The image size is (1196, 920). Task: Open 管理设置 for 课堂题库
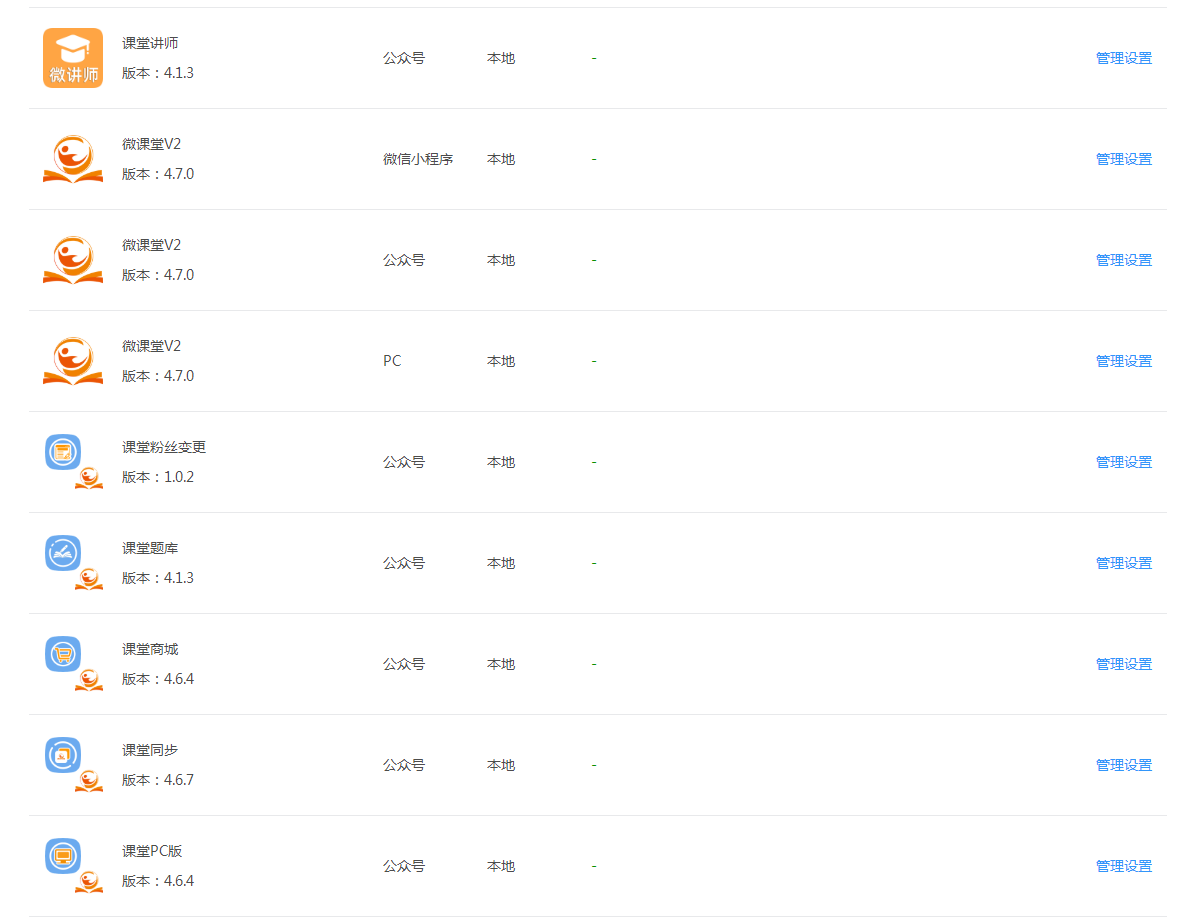[1124, 563]
